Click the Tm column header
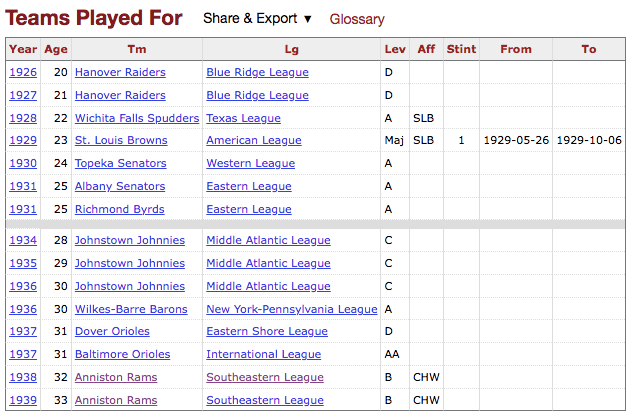 (136, 49)
